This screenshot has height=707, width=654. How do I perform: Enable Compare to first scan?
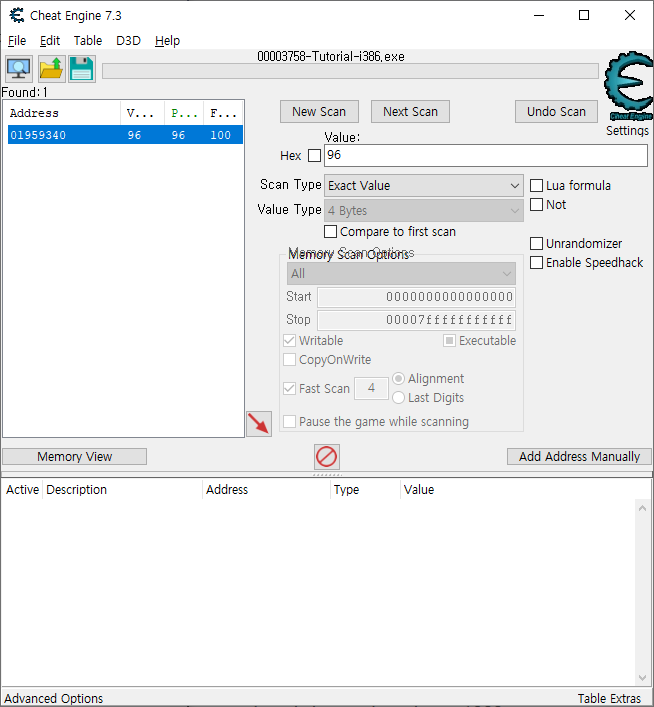pos(331,232)
